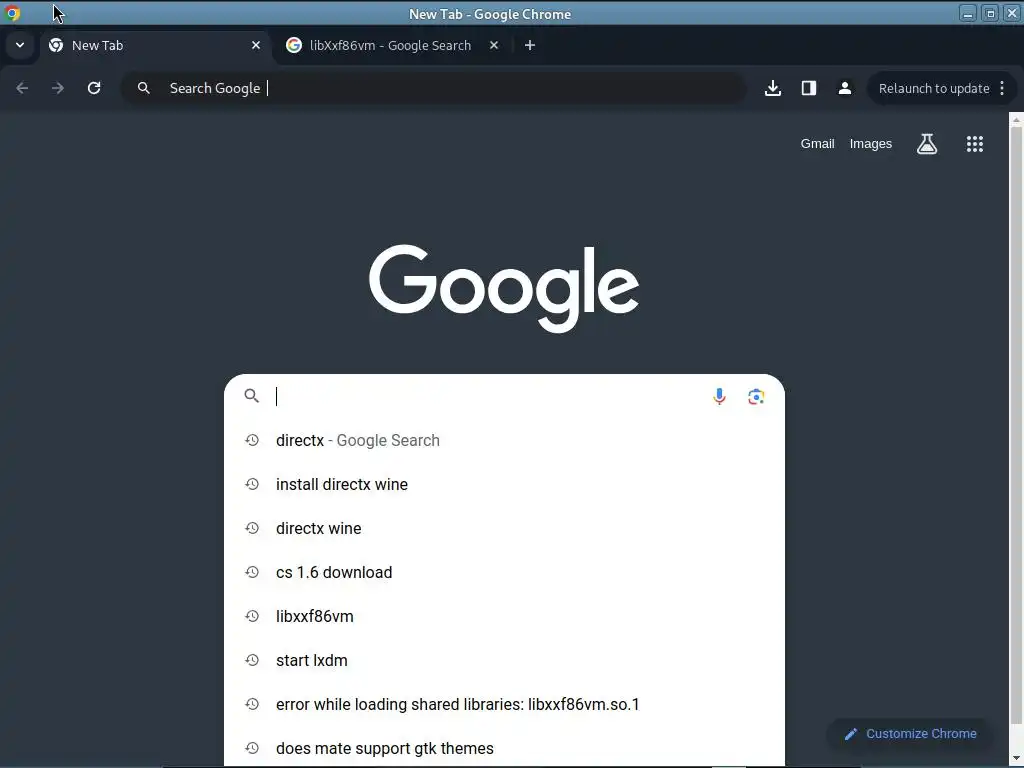The height and width of the screenshot is (768, 1024).
Task: Click the Chrome icon in title bar
Action: coord(12,13)
